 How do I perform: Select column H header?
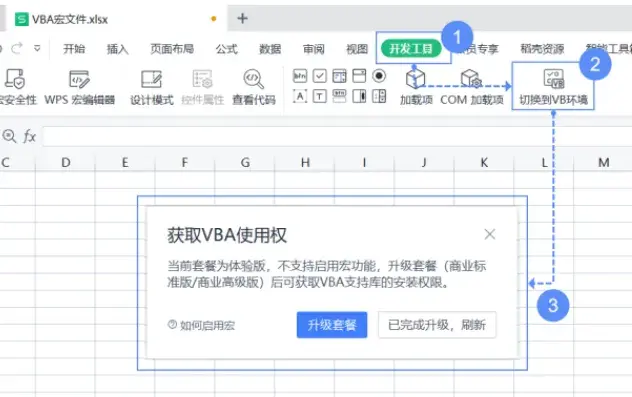pos(305,162)
